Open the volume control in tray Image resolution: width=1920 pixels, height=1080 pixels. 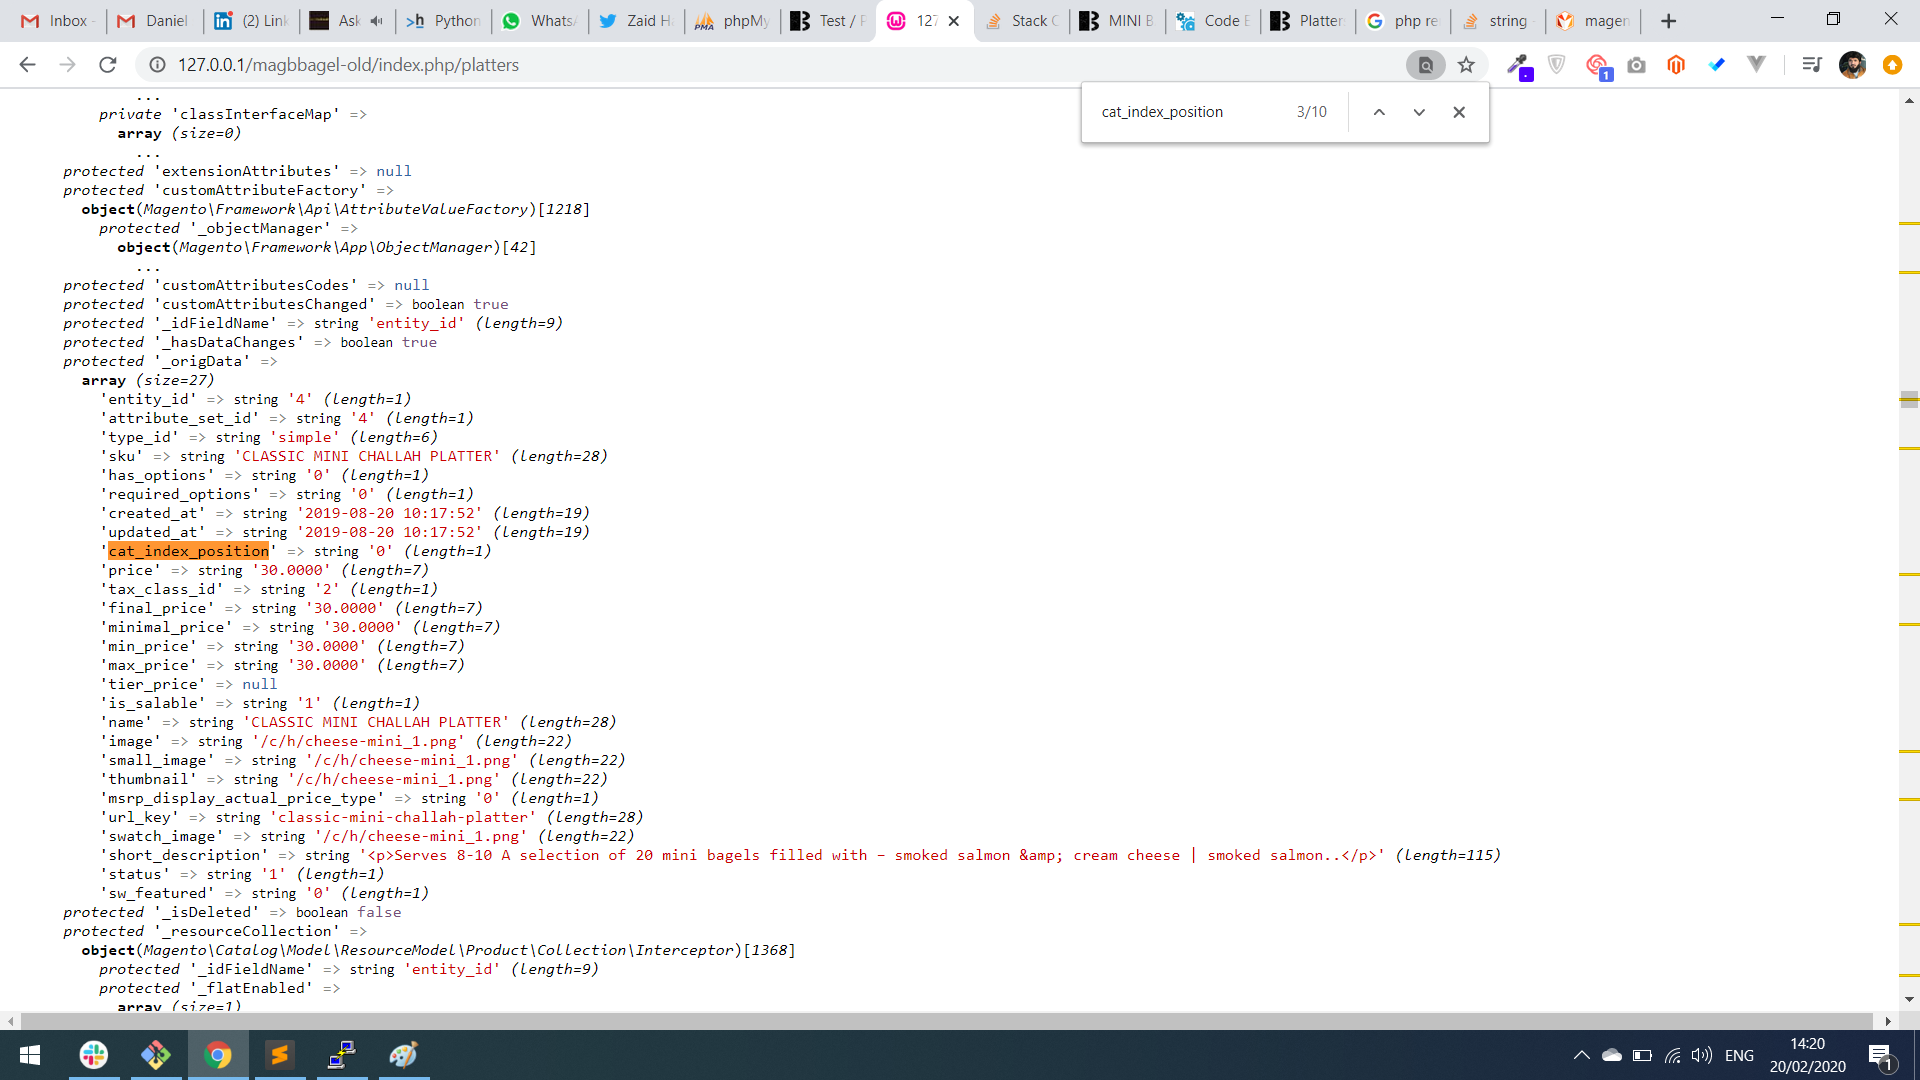click(1701, 1055)
